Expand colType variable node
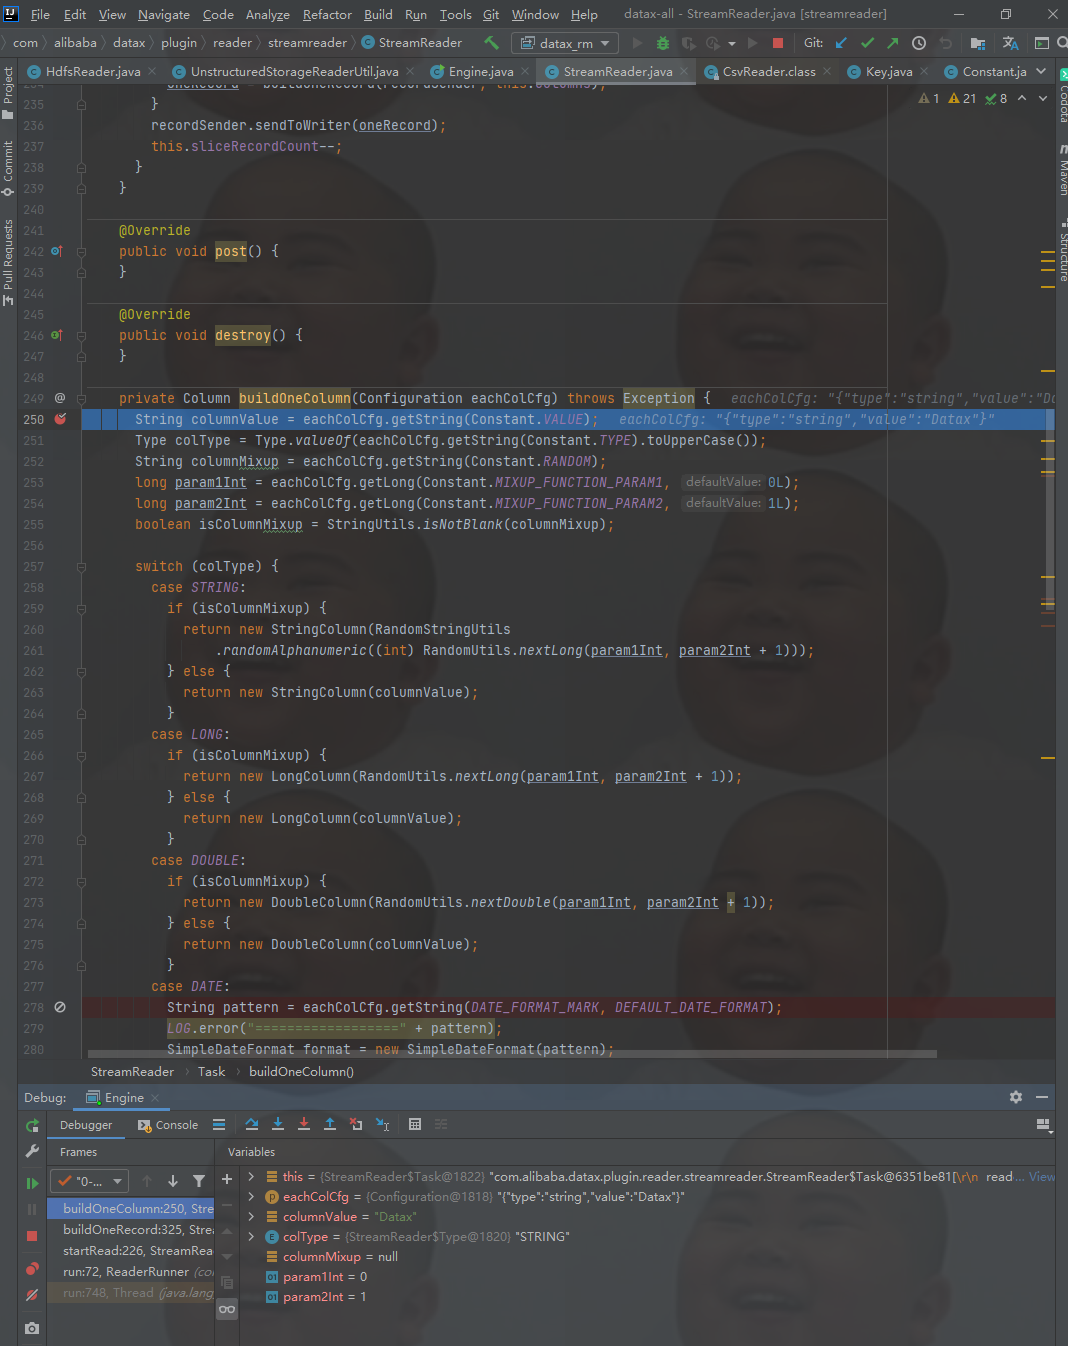The image size is (1068, 1346). point(251,1237)
